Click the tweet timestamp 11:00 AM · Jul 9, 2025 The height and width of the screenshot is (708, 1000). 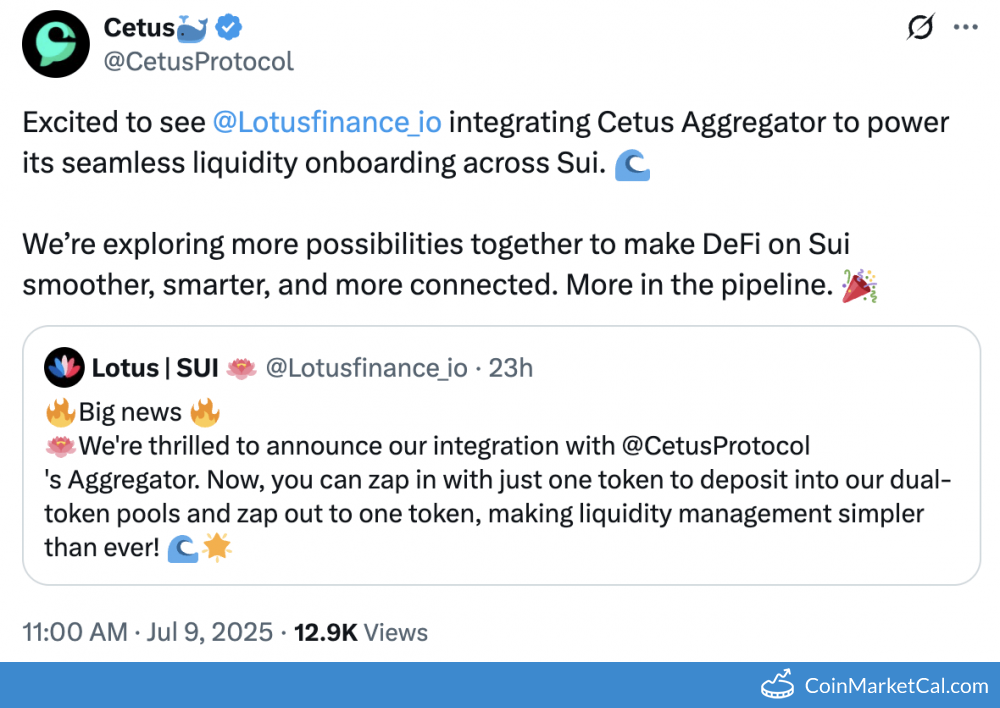pos(147,632)
